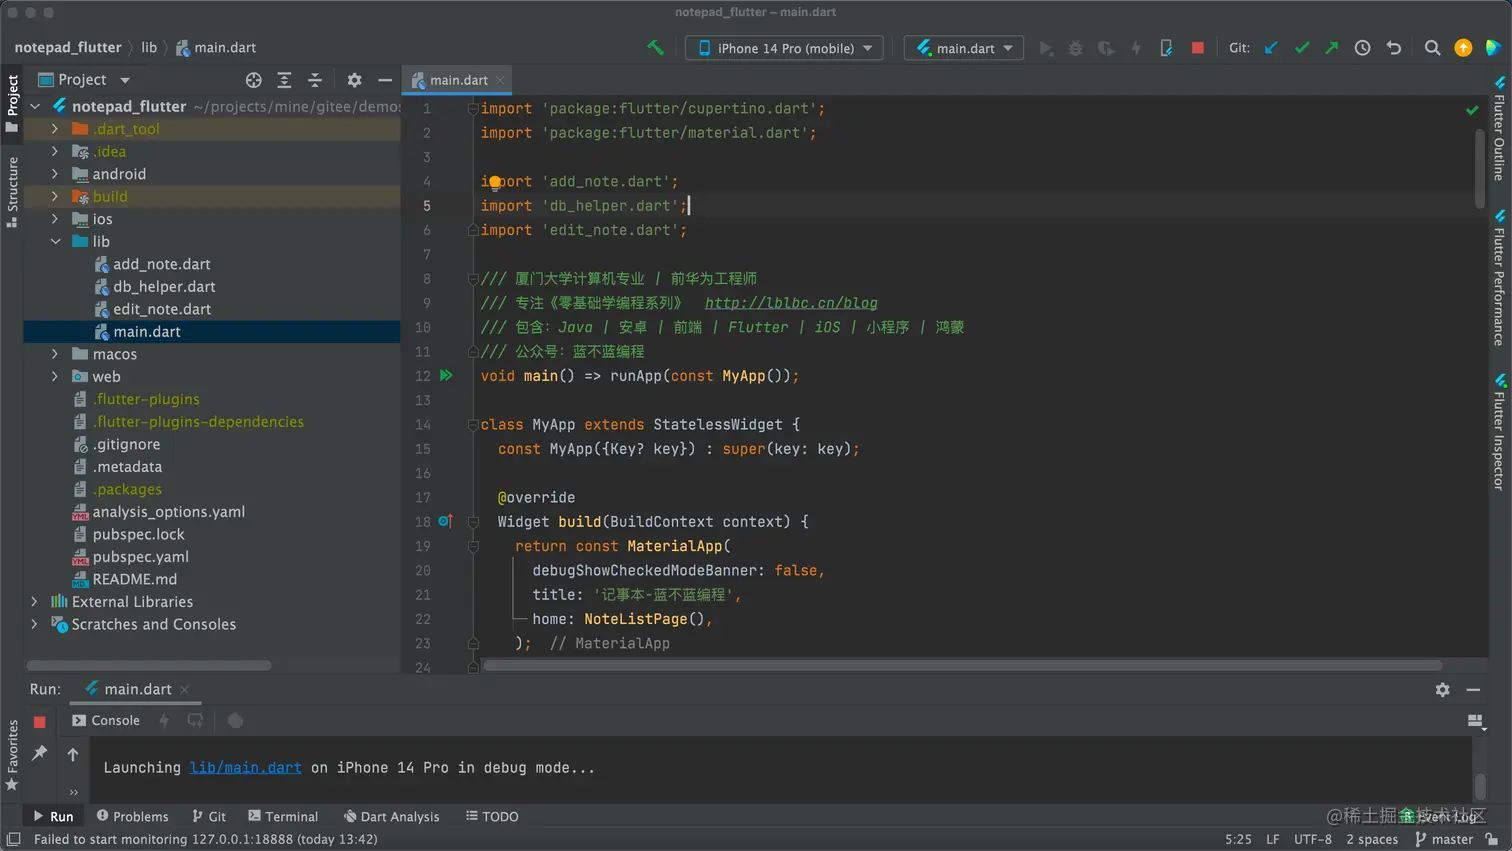Viewport: 1512px width, 851px height.
Task: Rollback changes with the undo arrow
Action: pyautogui.click(x=1393, y=47)
